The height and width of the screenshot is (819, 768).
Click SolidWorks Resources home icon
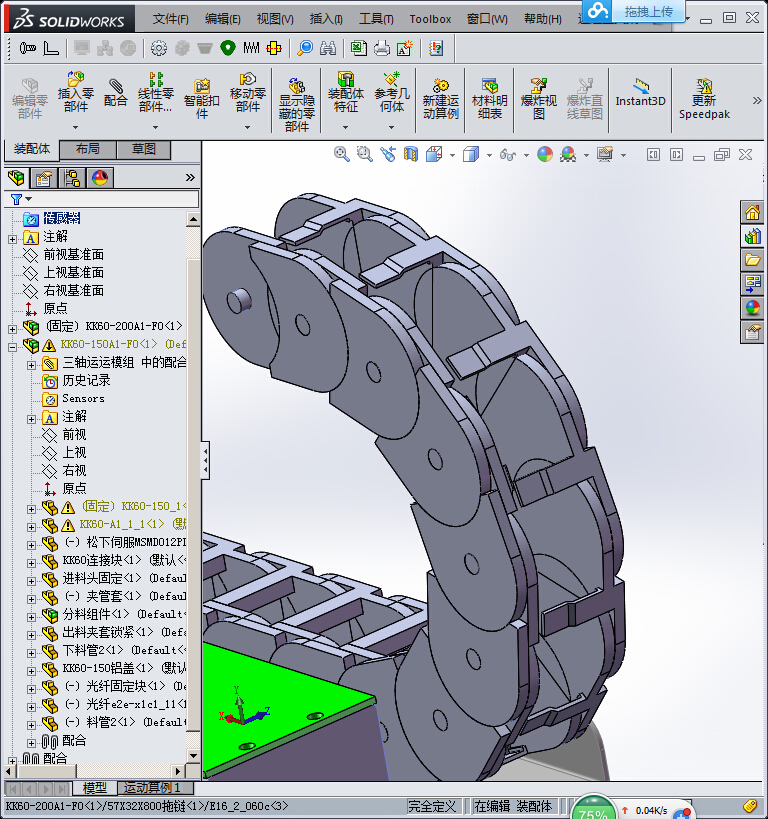[752, 213]
